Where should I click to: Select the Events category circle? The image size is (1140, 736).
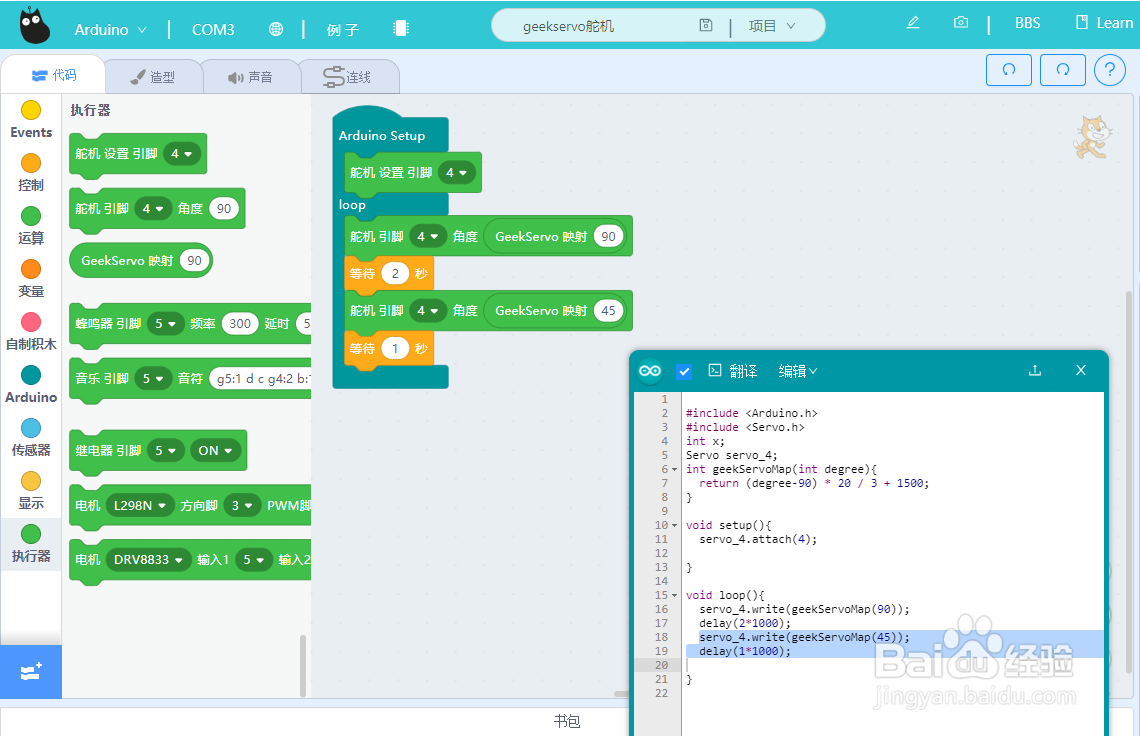[31, 110]
